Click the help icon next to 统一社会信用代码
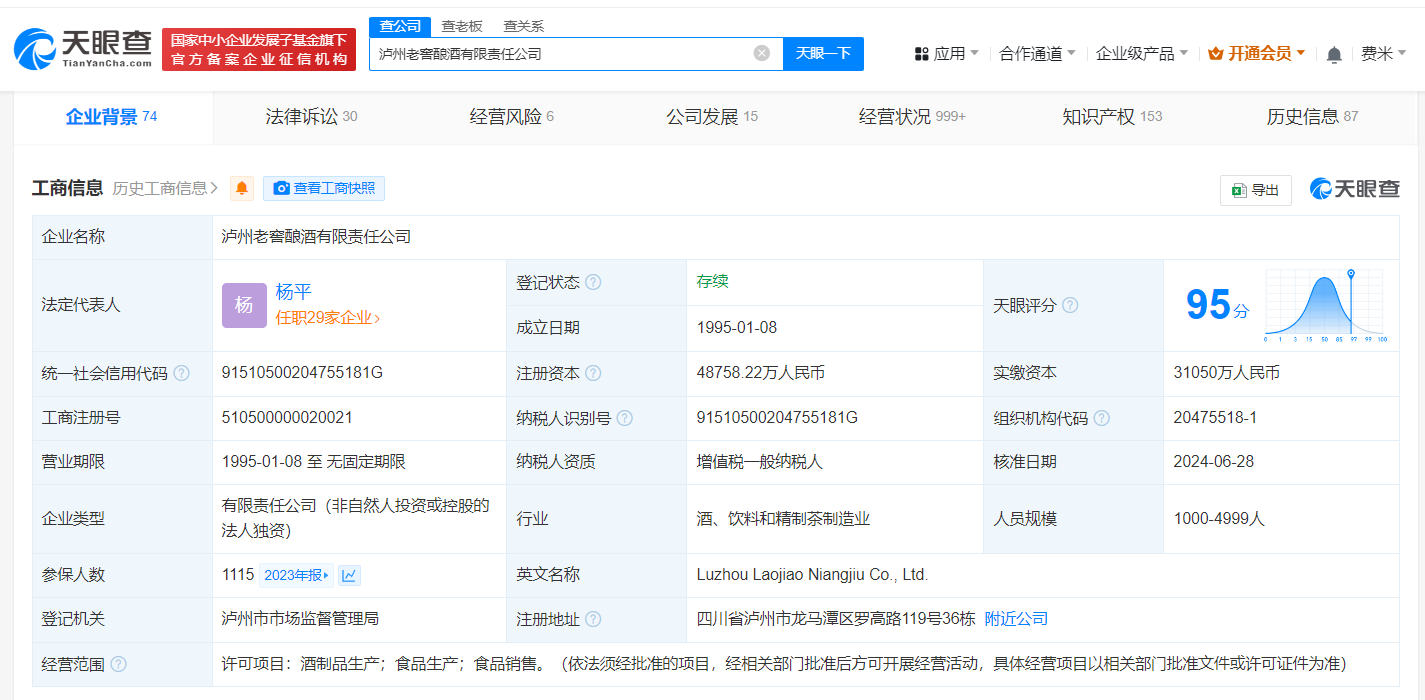The width and height of the screenshot is (1425, 700). tap(181, 373)
